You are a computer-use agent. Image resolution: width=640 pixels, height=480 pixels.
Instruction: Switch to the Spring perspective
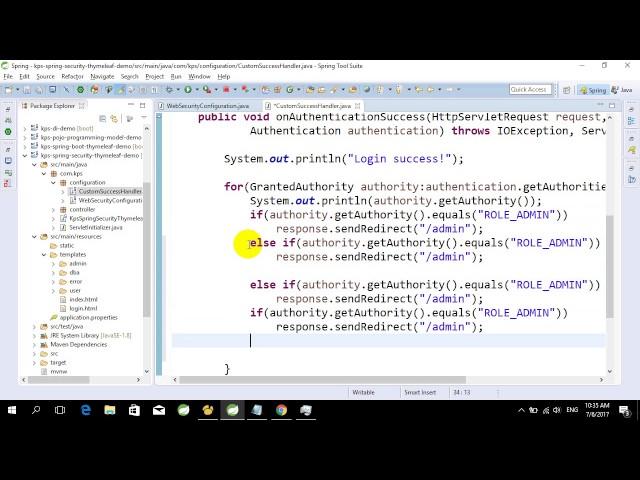(593, 90)
